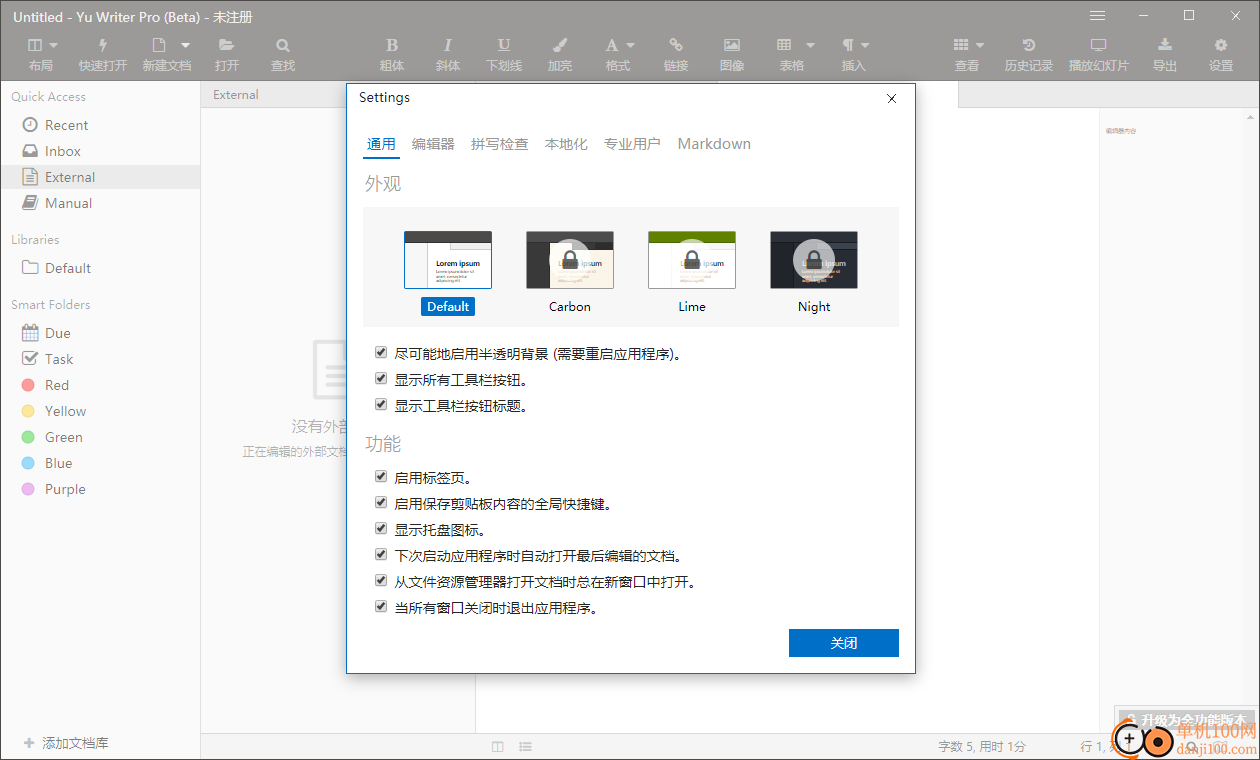The image size is (1260, 760).
Task: Toggle 启用保存剪贴板内容的全局快捷键 checkbox
Action: tap(381, 503)
